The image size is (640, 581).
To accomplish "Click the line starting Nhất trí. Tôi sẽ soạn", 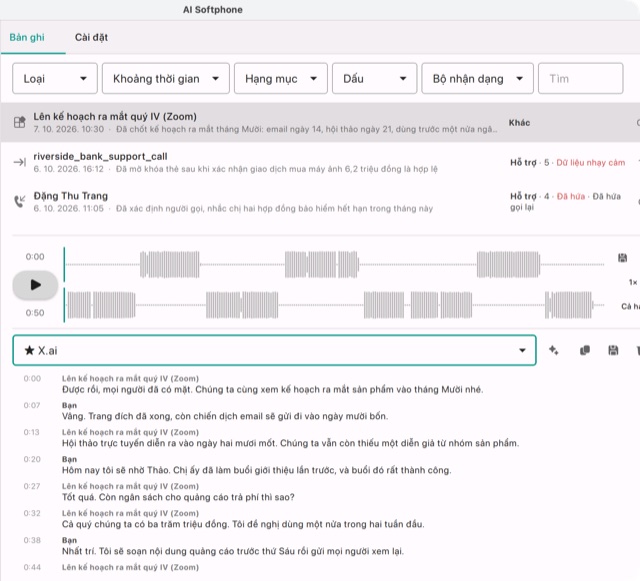I will pos(233,551).
